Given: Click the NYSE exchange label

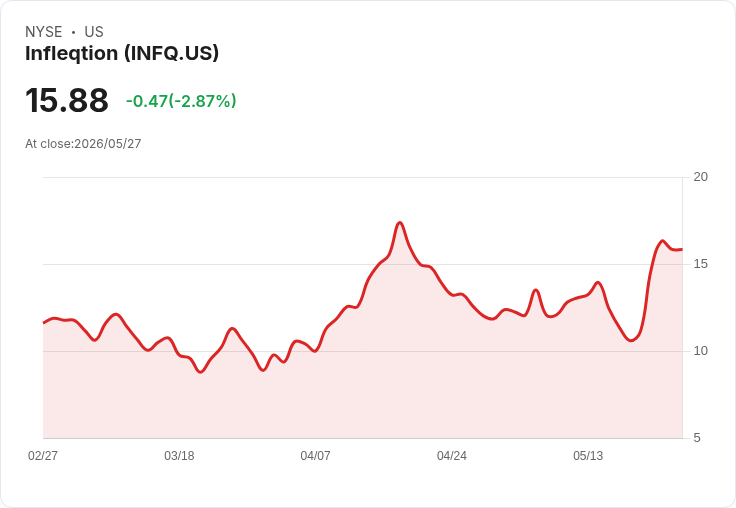Looking at the screenshot, I should (44, 32).
